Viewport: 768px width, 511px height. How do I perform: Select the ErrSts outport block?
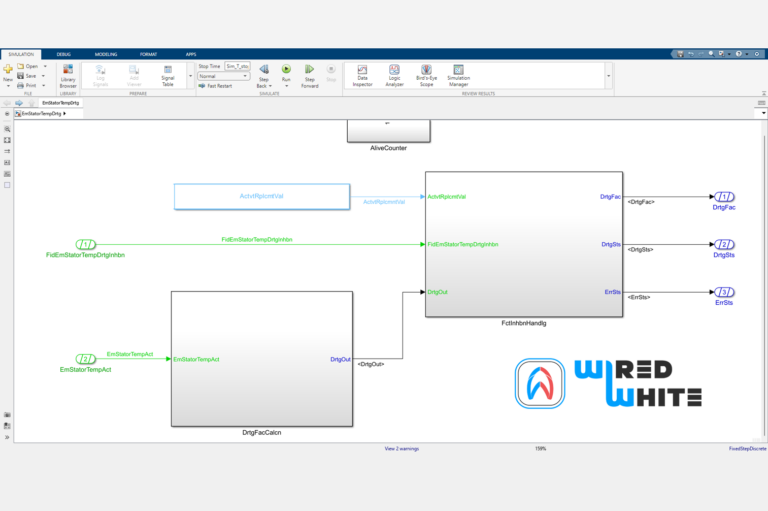coord(724,292)
